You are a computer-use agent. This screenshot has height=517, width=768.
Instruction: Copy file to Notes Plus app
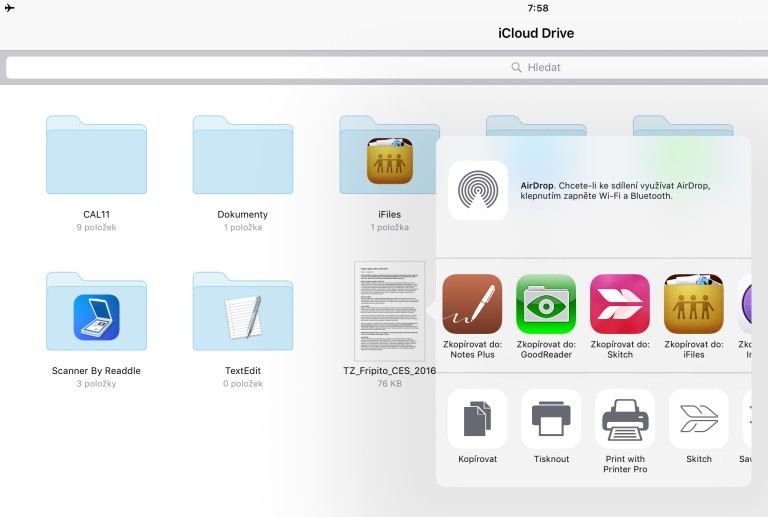[472, 304]
